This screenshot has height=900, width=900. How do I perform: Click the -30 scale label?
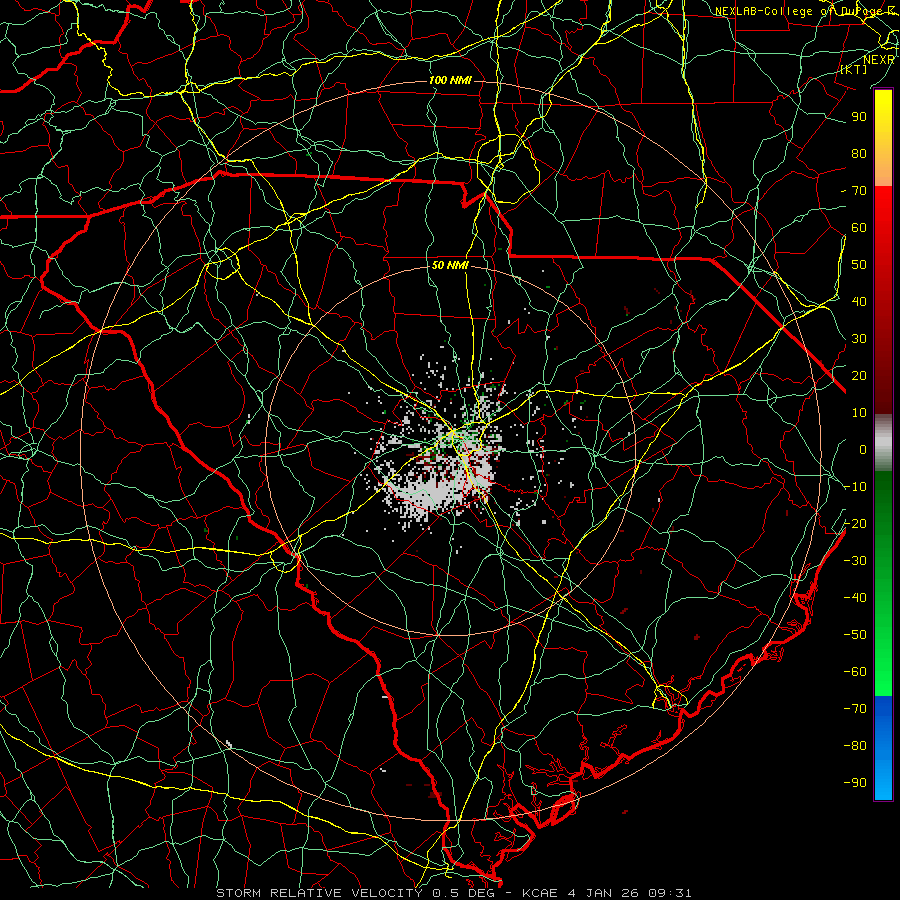coord(855,561)
